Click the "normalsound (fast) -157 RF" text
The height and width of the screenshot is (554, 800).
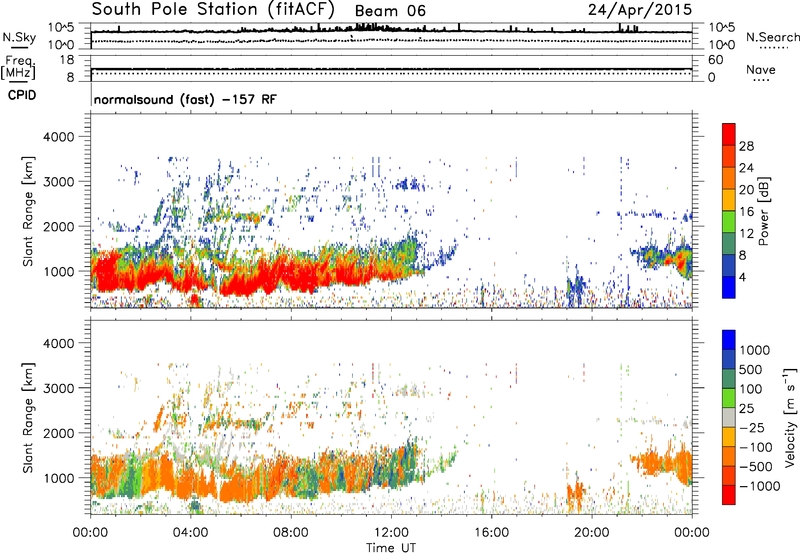pos(185,99)
